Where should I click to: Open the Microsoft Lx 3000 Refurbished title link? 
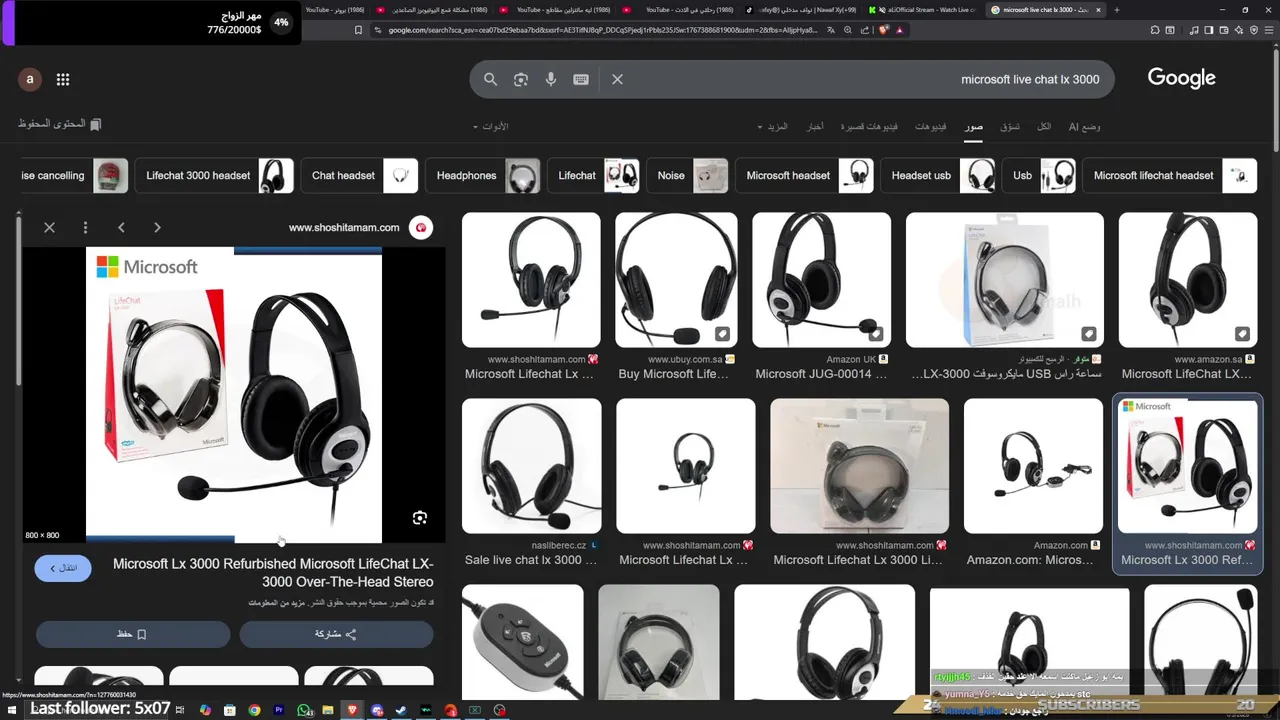273,572
